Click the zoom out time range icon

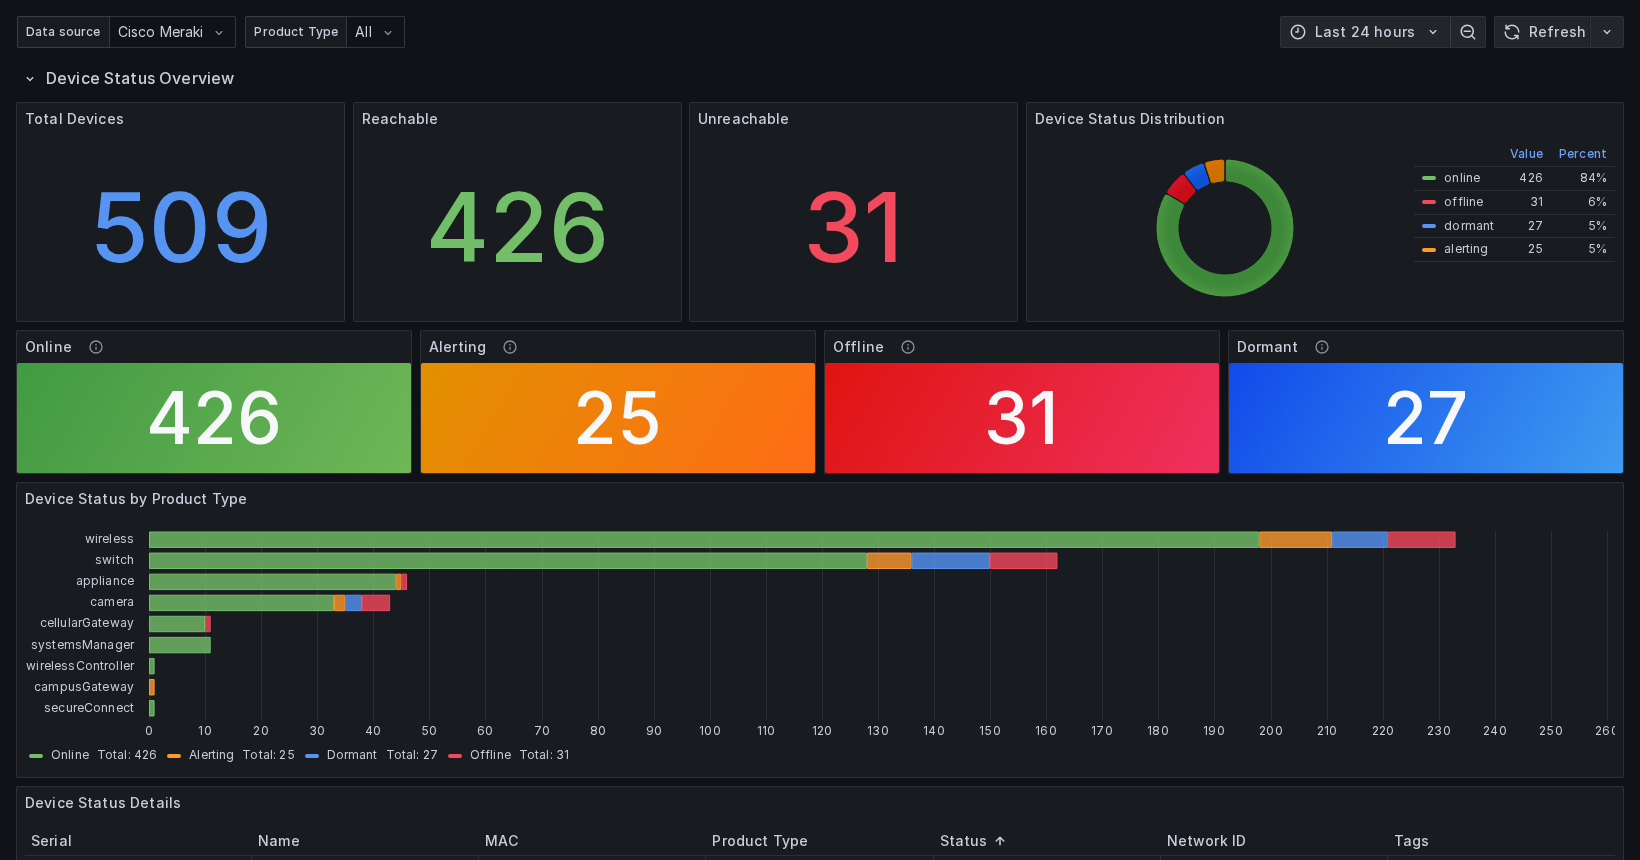click(x=1467, y=32)
